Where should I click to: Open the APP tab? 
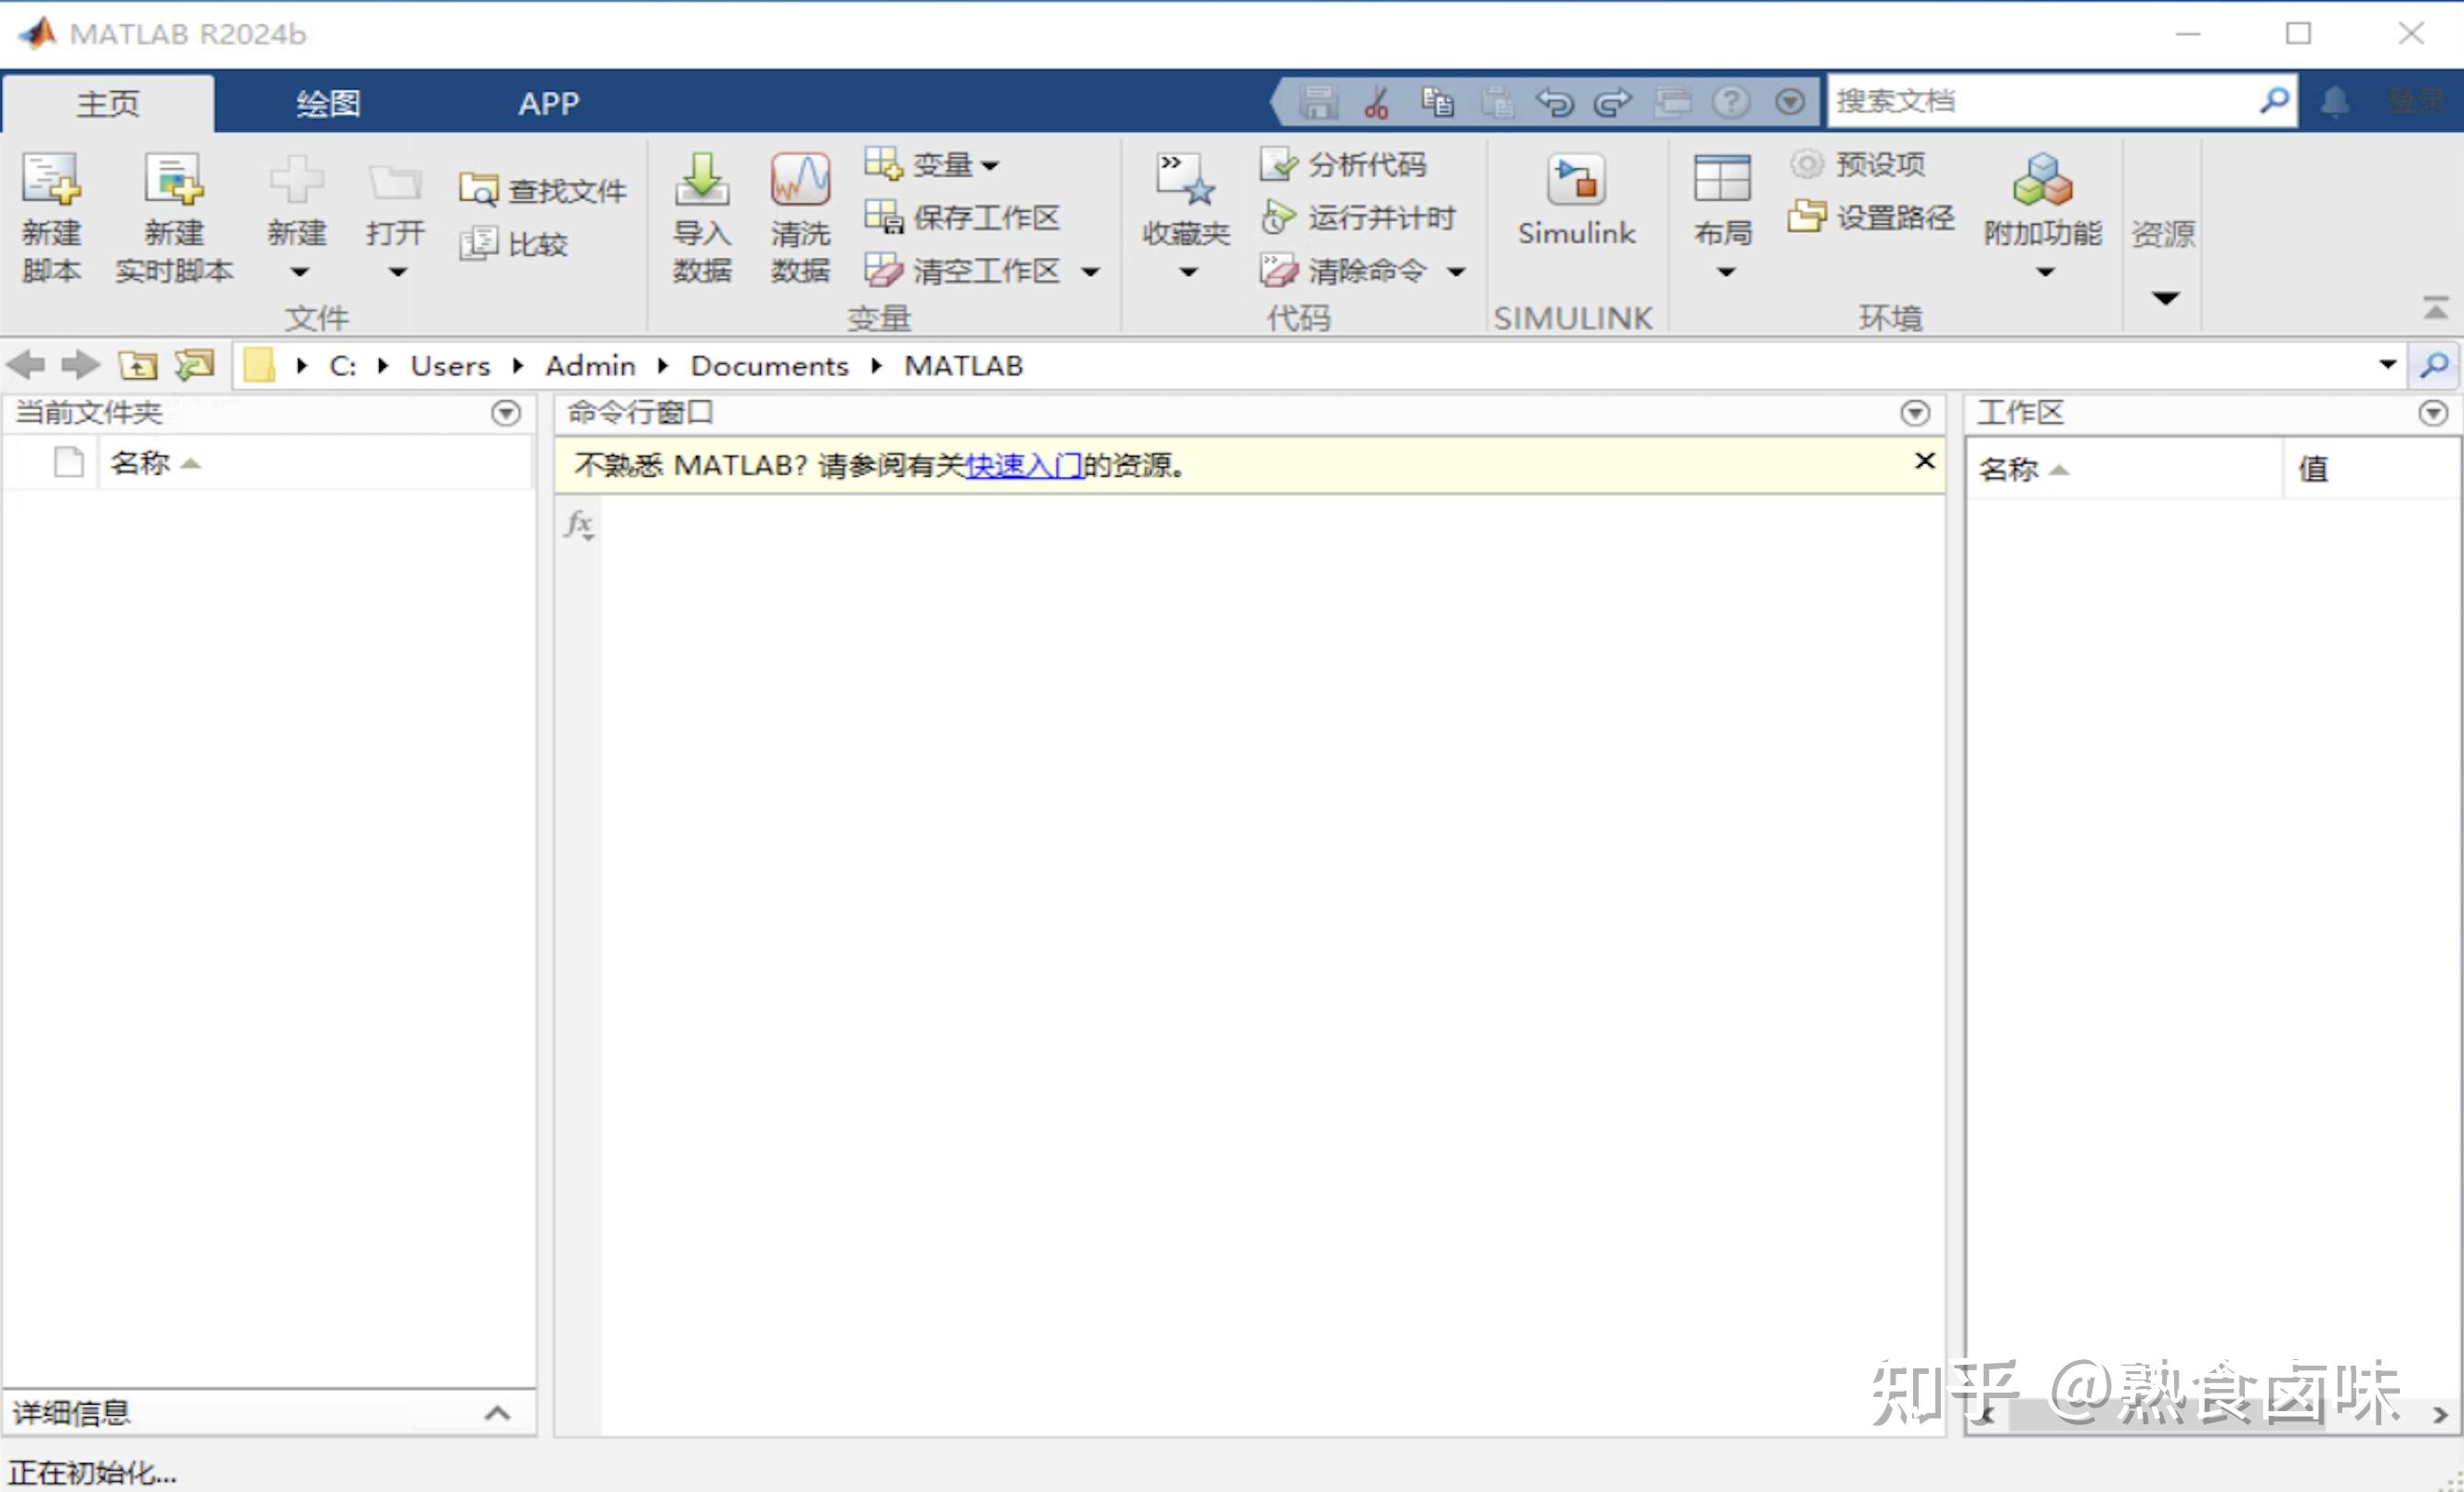click(549, 102)
